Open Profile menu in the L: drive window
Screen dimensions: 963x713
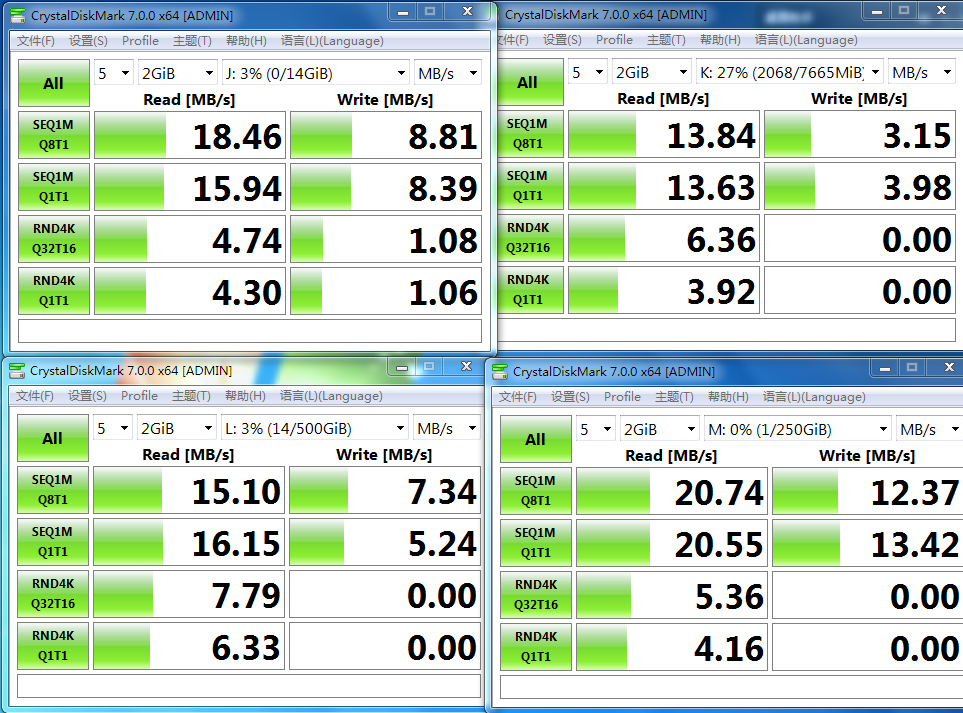tap(140, 396)
